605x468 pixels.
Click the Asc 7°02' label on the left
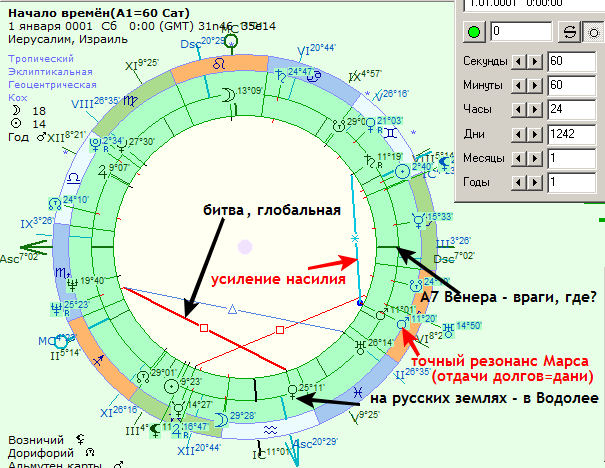tap(19, 258)
